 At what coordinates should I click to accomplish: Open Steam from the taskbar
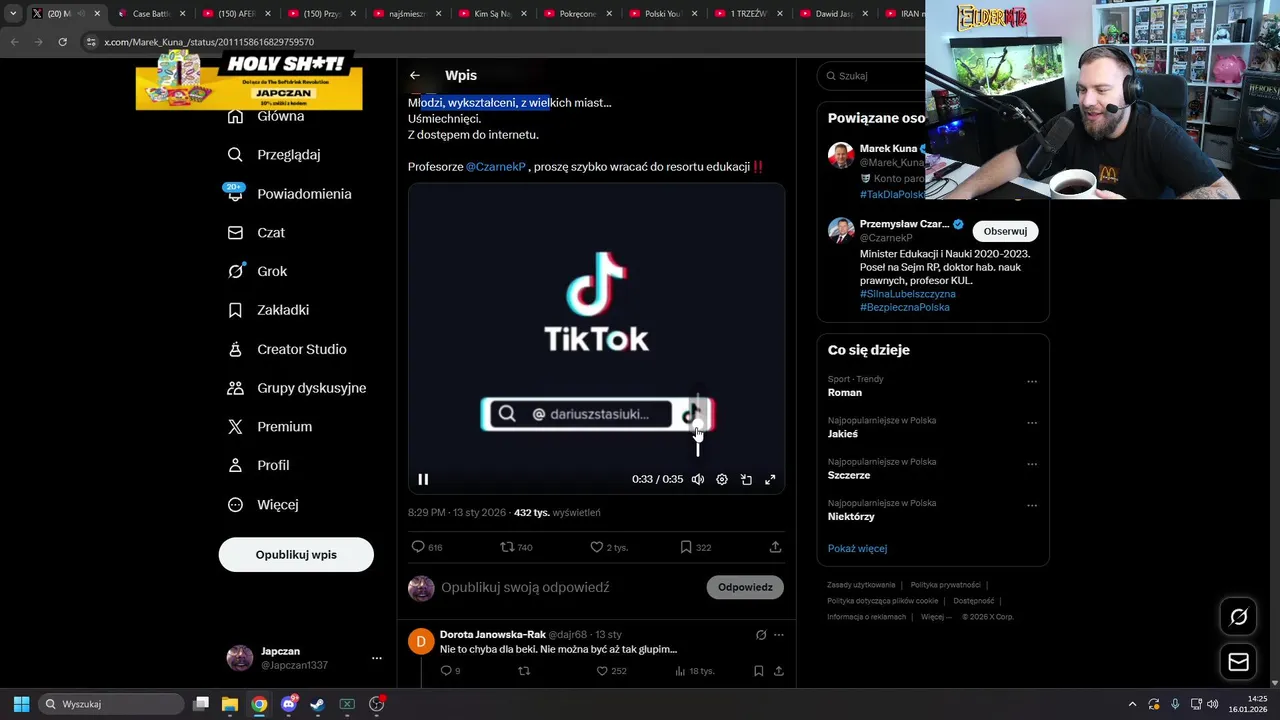(317, 704)
